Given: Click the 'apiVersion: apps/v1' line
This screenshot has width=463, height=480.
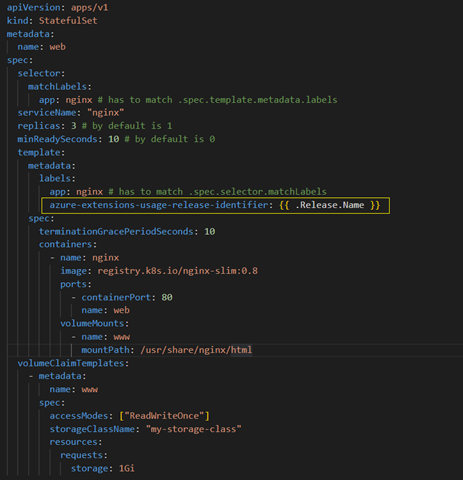Looking at the screenshot, I should point(57,7).
